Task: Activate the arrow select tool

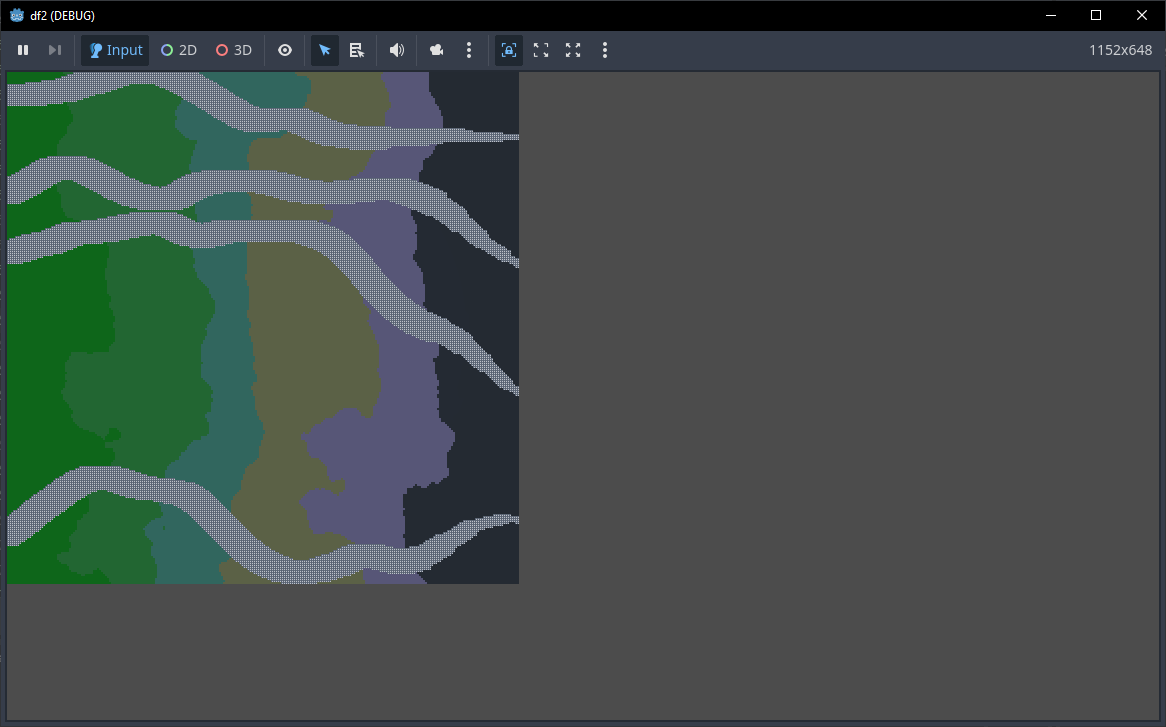Action: 325,50
